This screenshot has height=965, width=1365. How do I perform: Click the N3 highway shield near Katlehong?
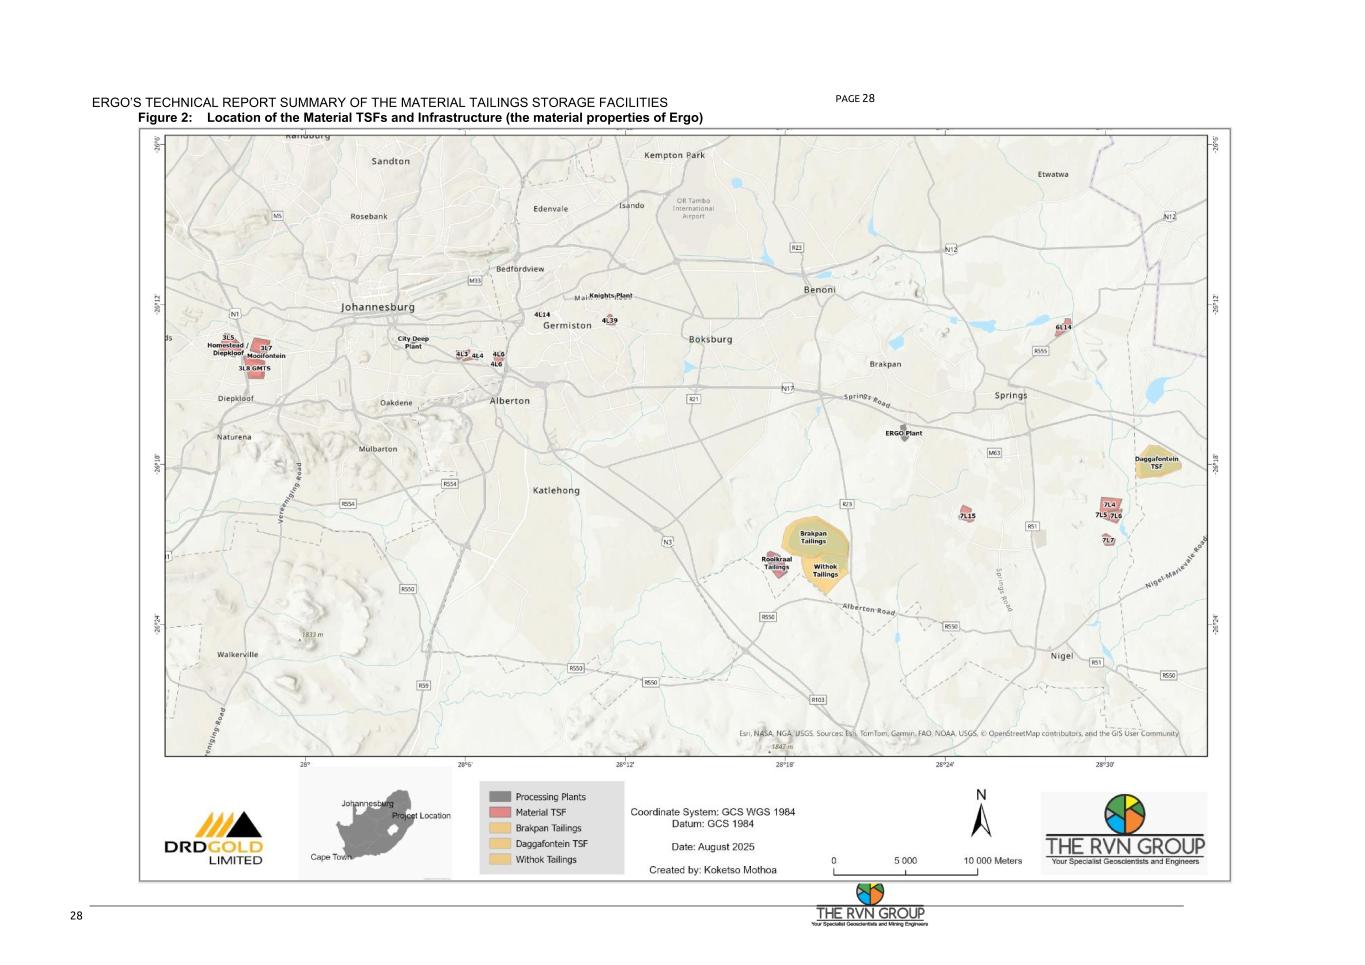pyautogui.click(x=667, y=542)
